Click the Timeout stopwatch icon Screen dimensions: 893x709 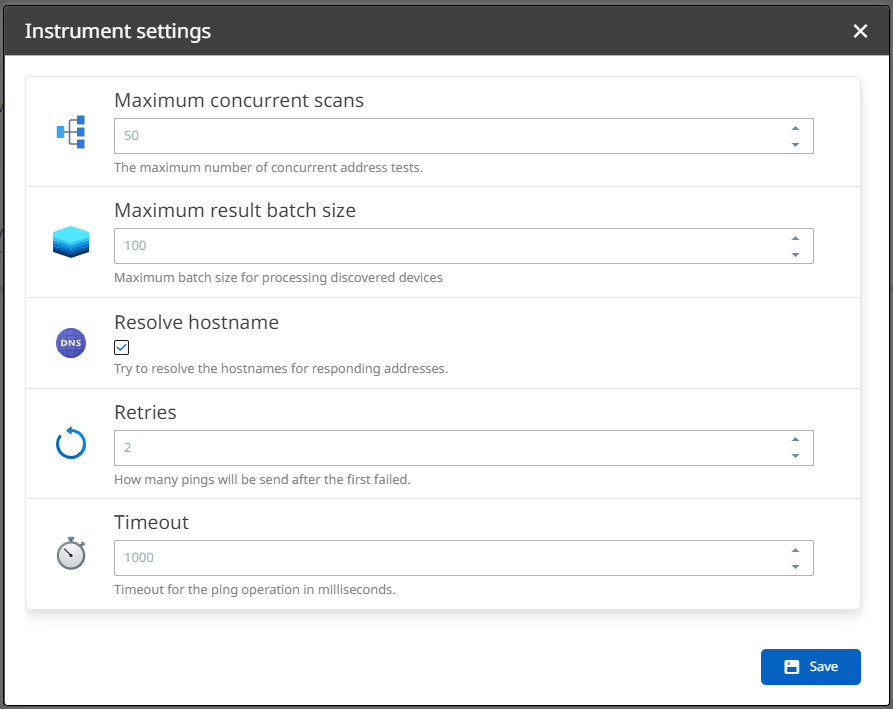coord(71,553)
